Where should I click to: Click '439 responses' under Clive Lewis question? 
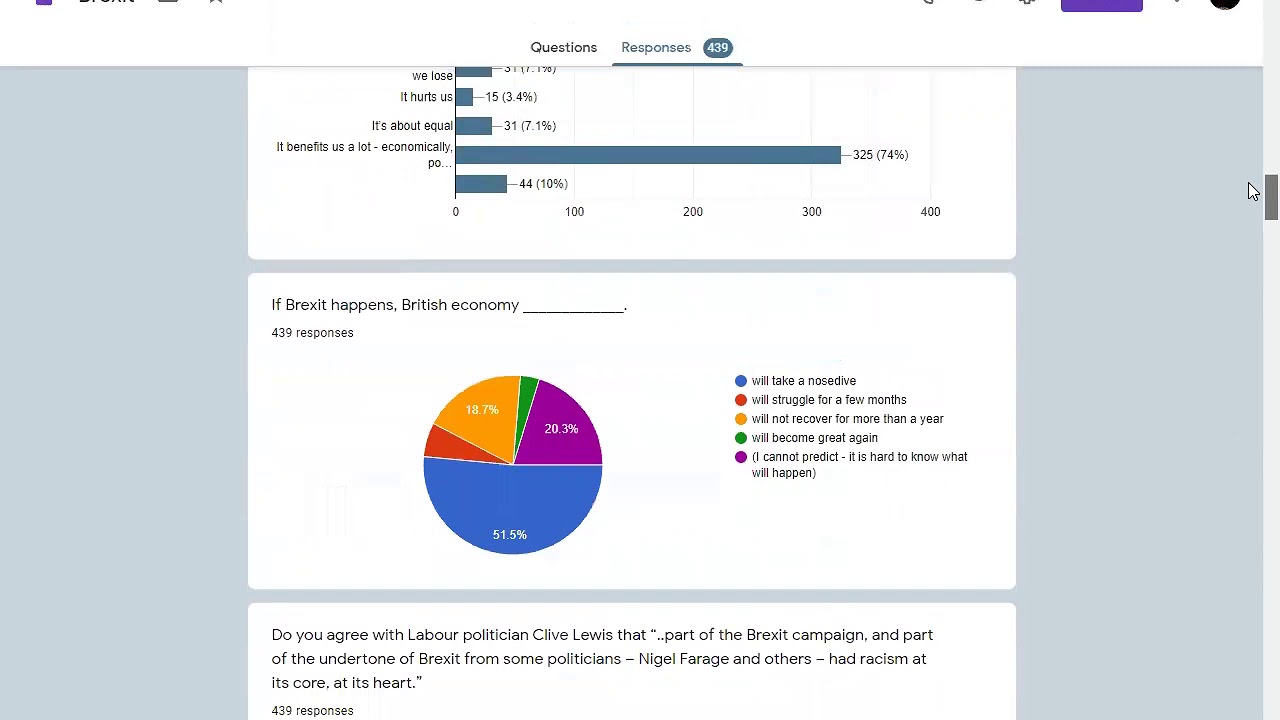312,711
